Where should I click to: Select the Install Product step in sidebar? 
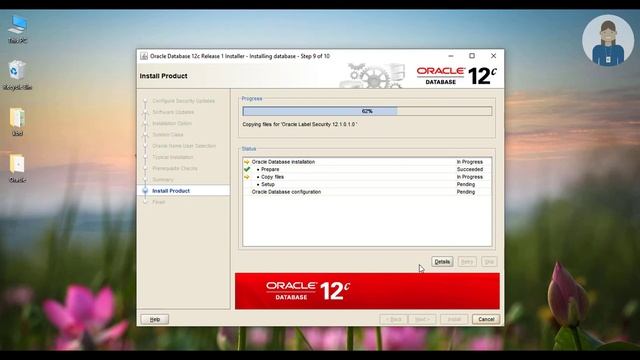[171, 191]
